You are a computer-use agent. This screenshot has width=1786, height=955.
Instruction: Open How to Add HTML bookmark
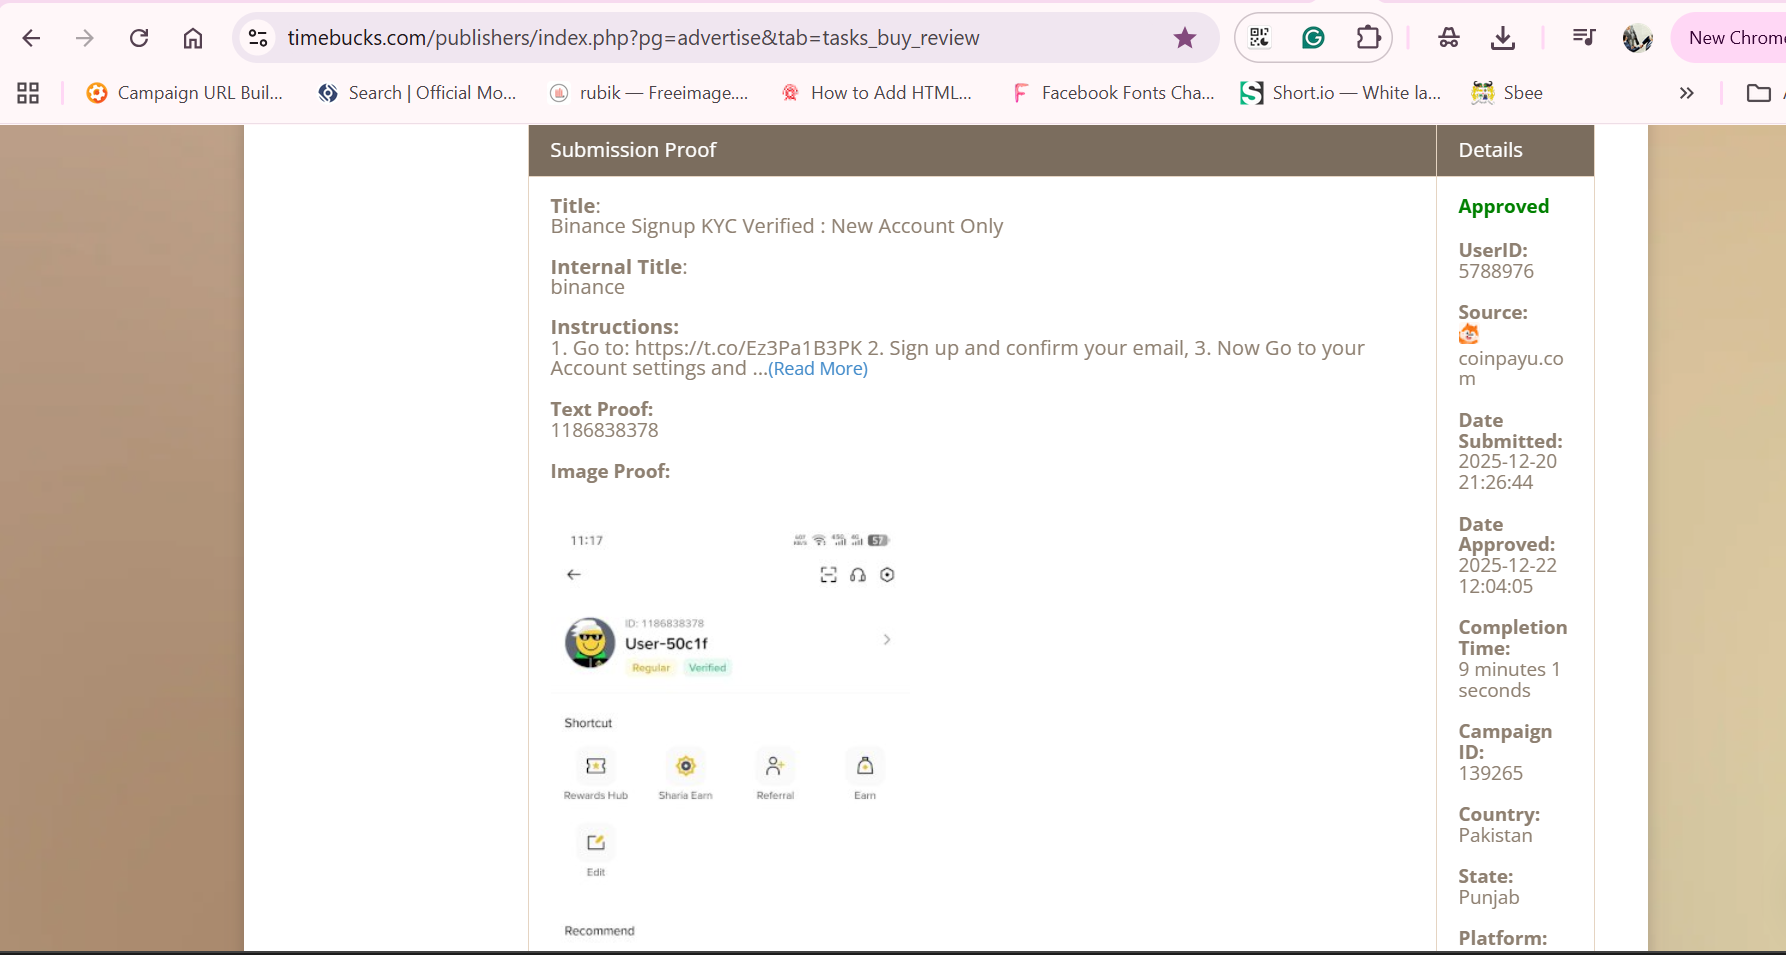coord(876,93)
